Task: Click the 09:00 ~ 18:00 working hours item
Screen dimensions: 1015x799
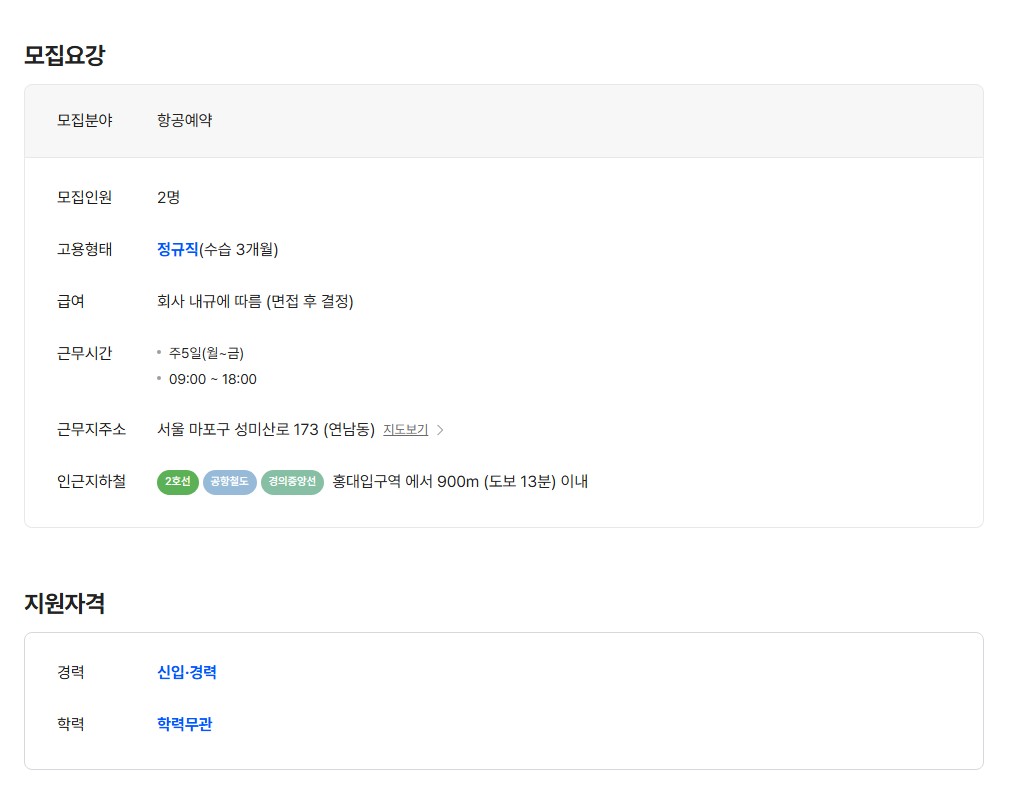Action: click(x=212, y=379)
